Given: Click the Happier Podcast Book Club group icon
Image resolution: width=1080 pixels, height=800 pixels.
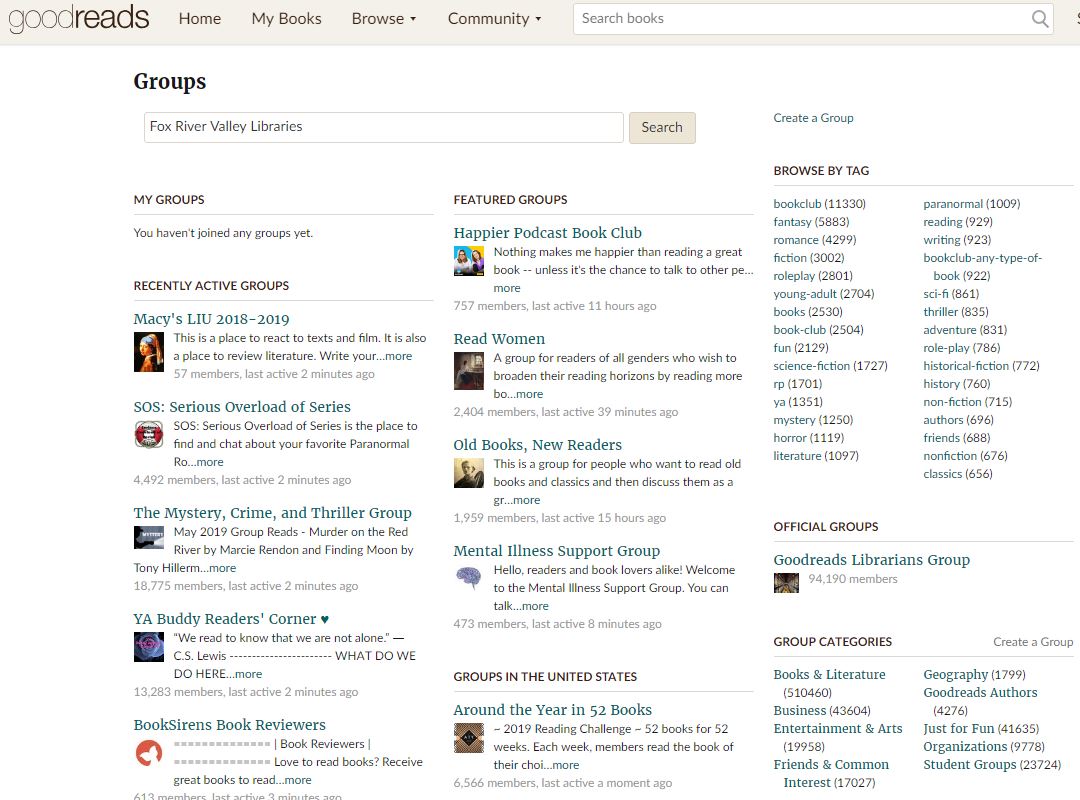Looking at the screenshot, I should click(468, 261).
